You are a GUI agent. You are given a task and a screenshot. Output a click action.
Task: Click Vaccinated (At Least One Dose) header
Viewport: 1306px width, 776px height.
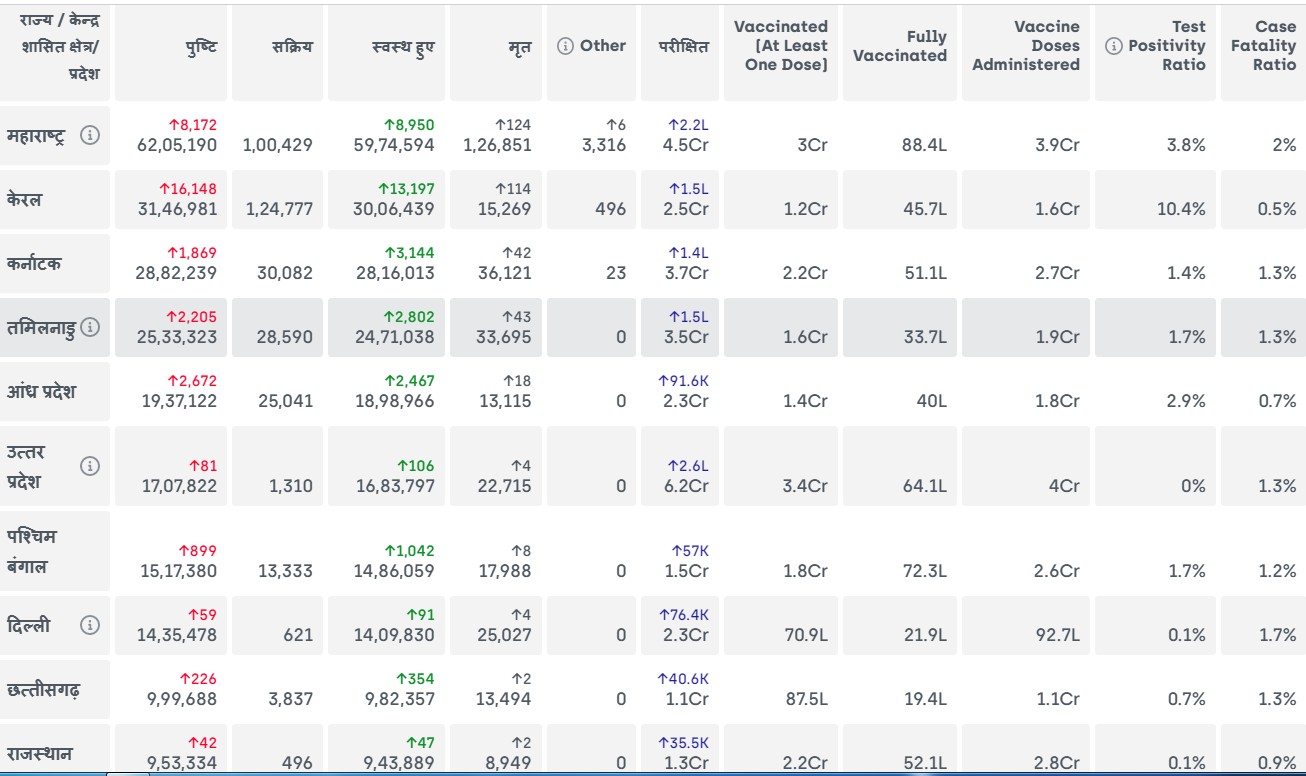781,46
